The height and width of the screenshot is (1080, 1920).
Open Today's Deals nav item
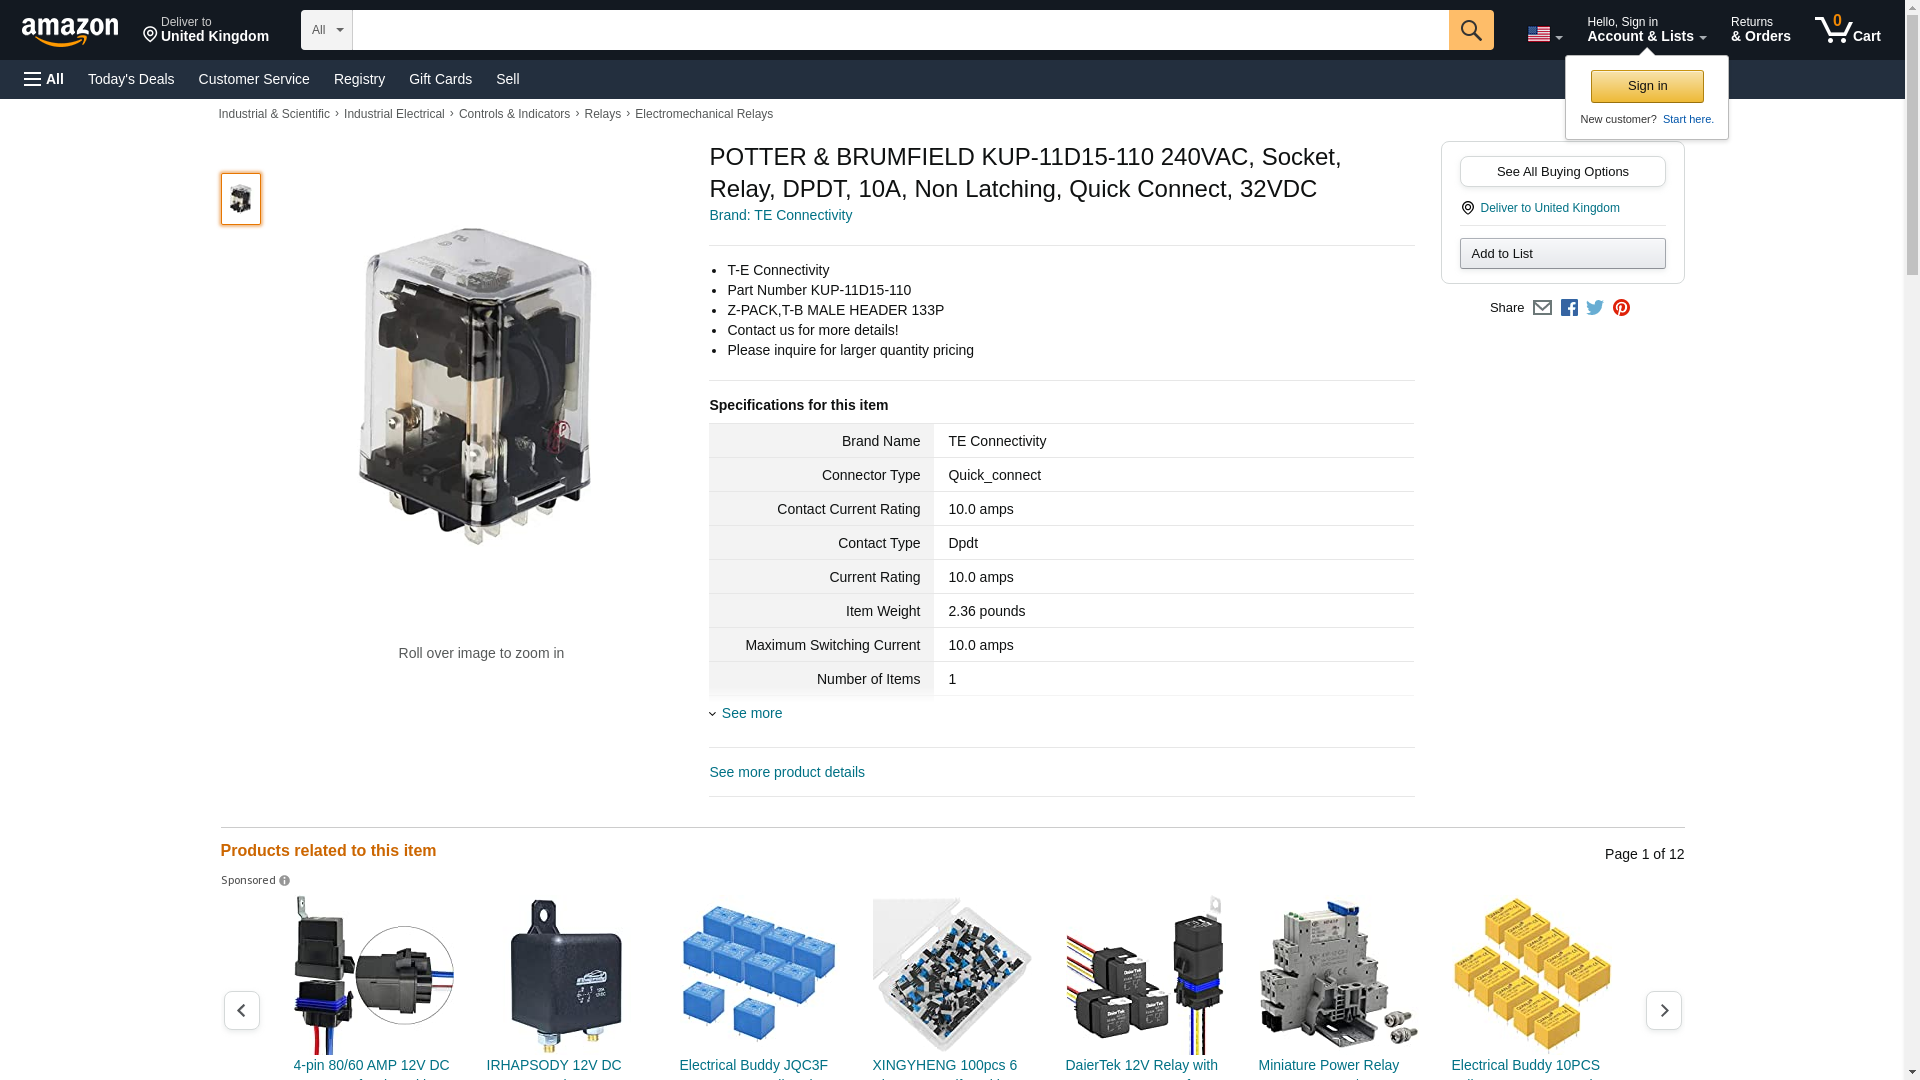click(131, 79)
